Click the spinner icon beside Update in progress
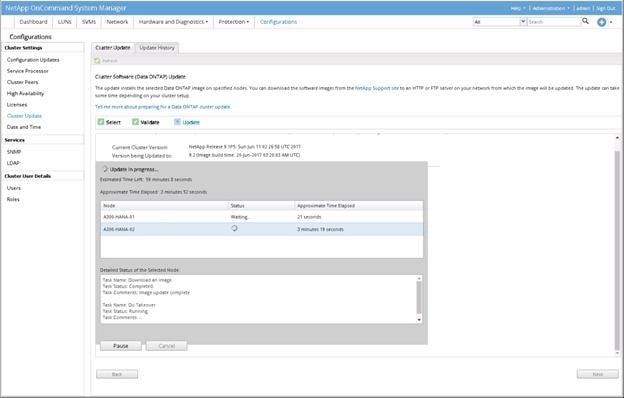Viewport: 624px width, 398px height. (x=105, y=169)
